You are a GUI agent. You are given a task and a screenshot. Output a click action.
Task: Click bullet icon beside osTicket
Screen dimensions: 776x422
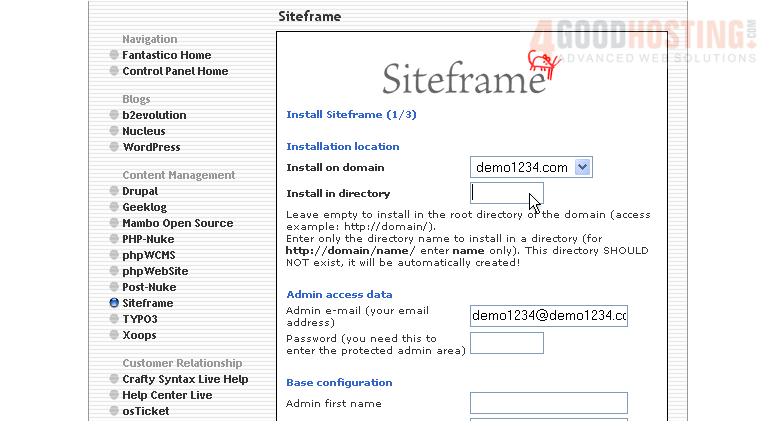114,411
